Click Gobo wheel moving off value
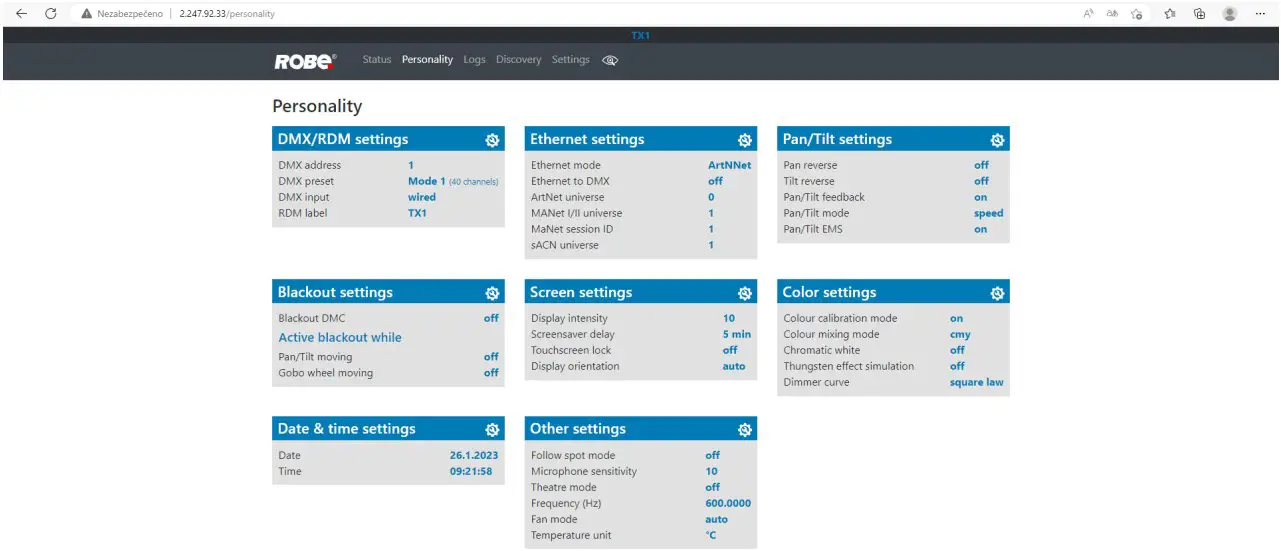This screenshot has width=1281, height=551. 491,373
